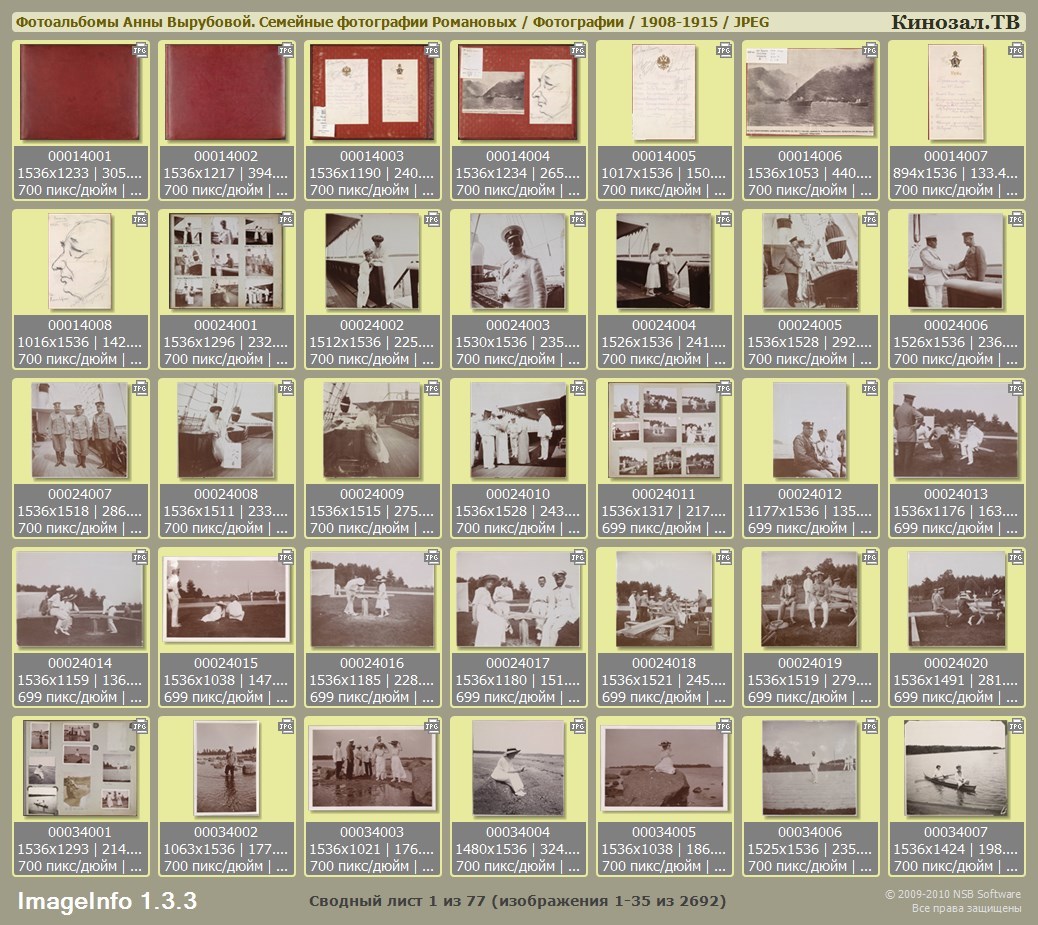
Task: Click the NSB Software copyright text
Action: point(952,894)
